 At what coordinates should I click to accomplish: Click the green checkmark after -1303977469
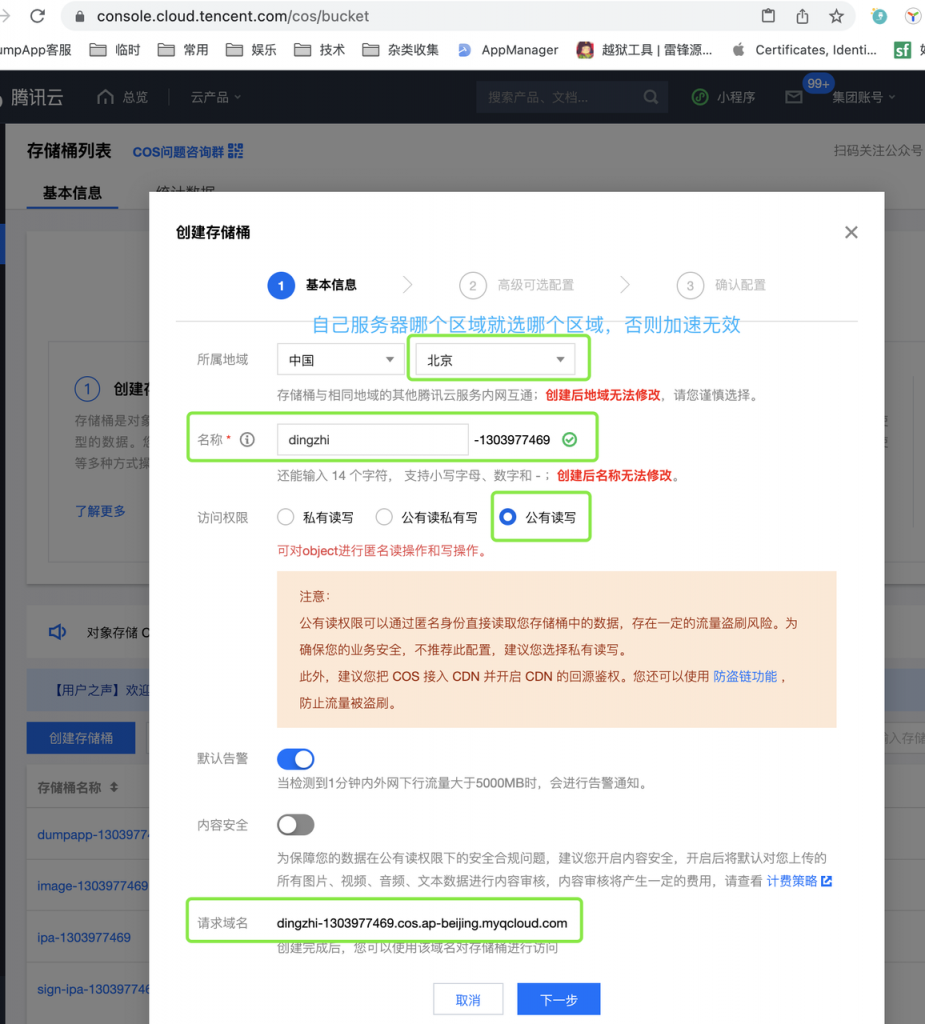tap(570, 440)
